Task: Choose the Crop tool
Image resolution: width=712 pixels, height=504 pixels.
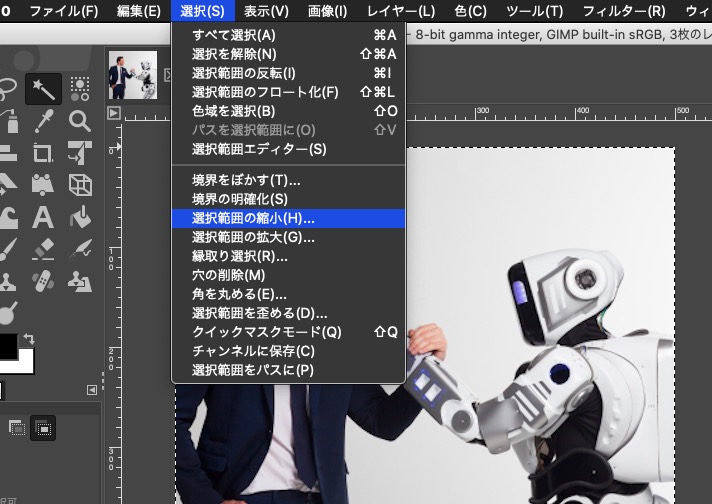Action: pyautogui.click(x=44, y=153)
